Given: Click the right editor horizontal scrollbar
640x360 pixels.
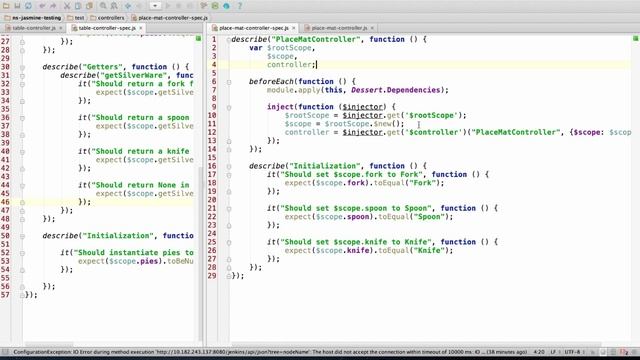Looking at the screenshot, I should pyautogui.click(x=416, y=344).
